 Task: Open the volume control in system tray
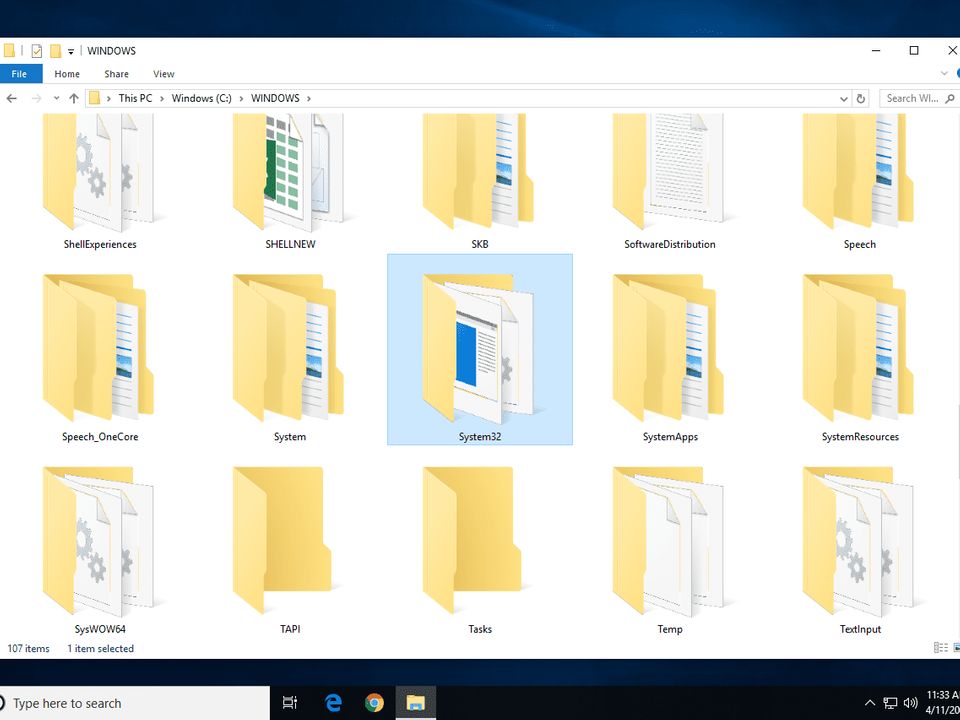tap(909, 702)
